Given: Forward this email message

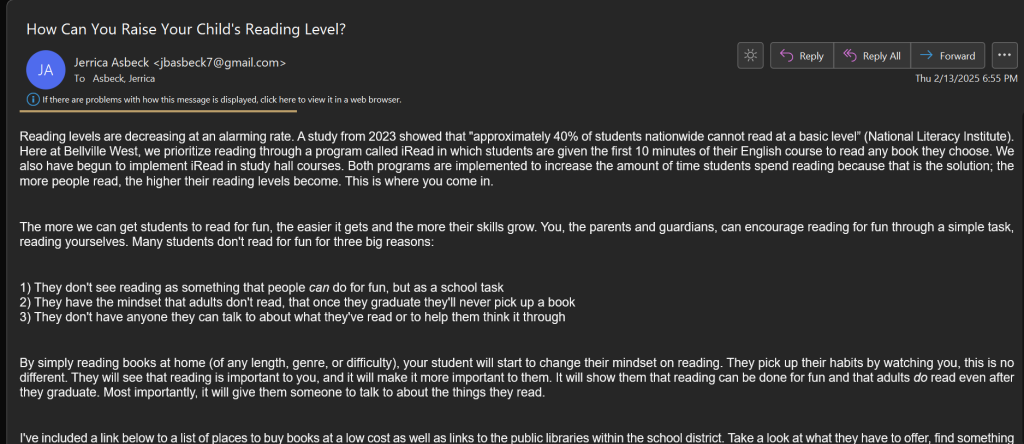Looking at the screenshot, I should point(947,56).
